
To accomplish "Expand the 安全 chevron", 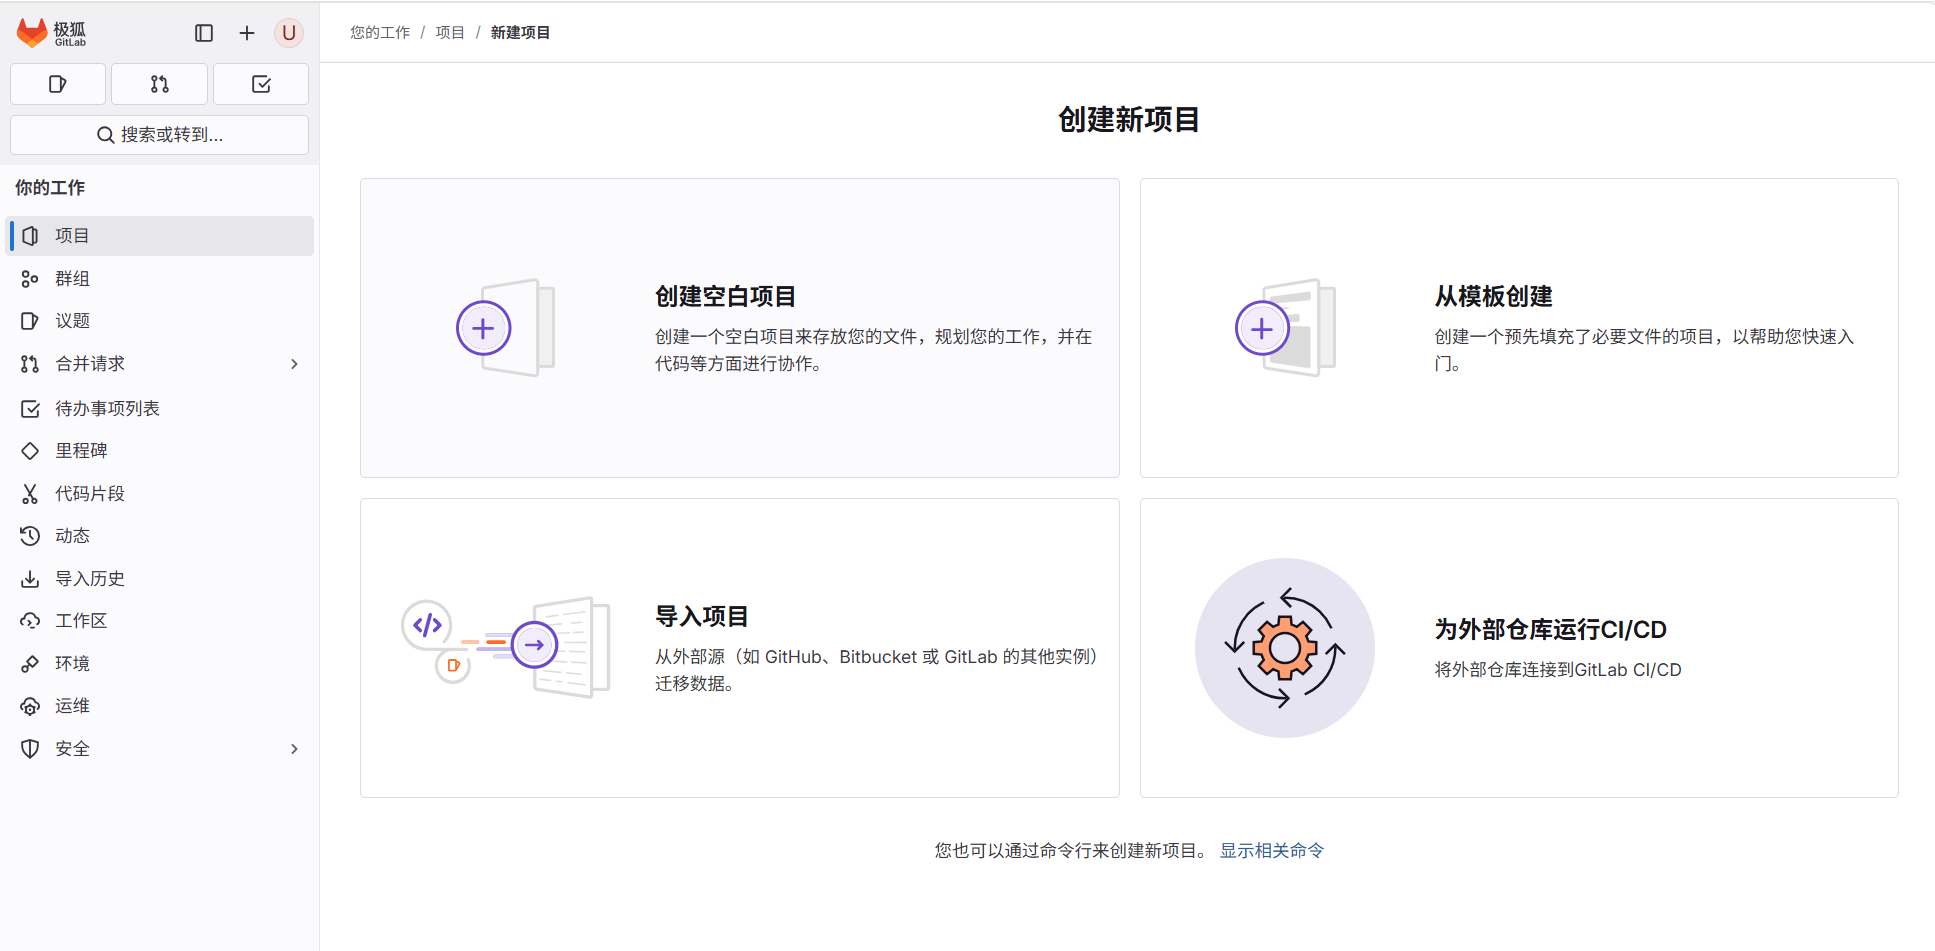I will tap(294, 749).
